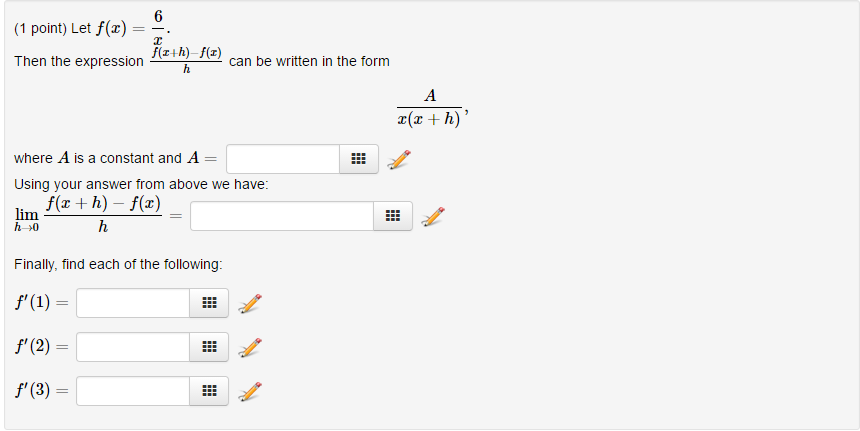Open equation editor grid for the limit answer
The width and height of the screenshot is (860, 431).
pos(392,216)
